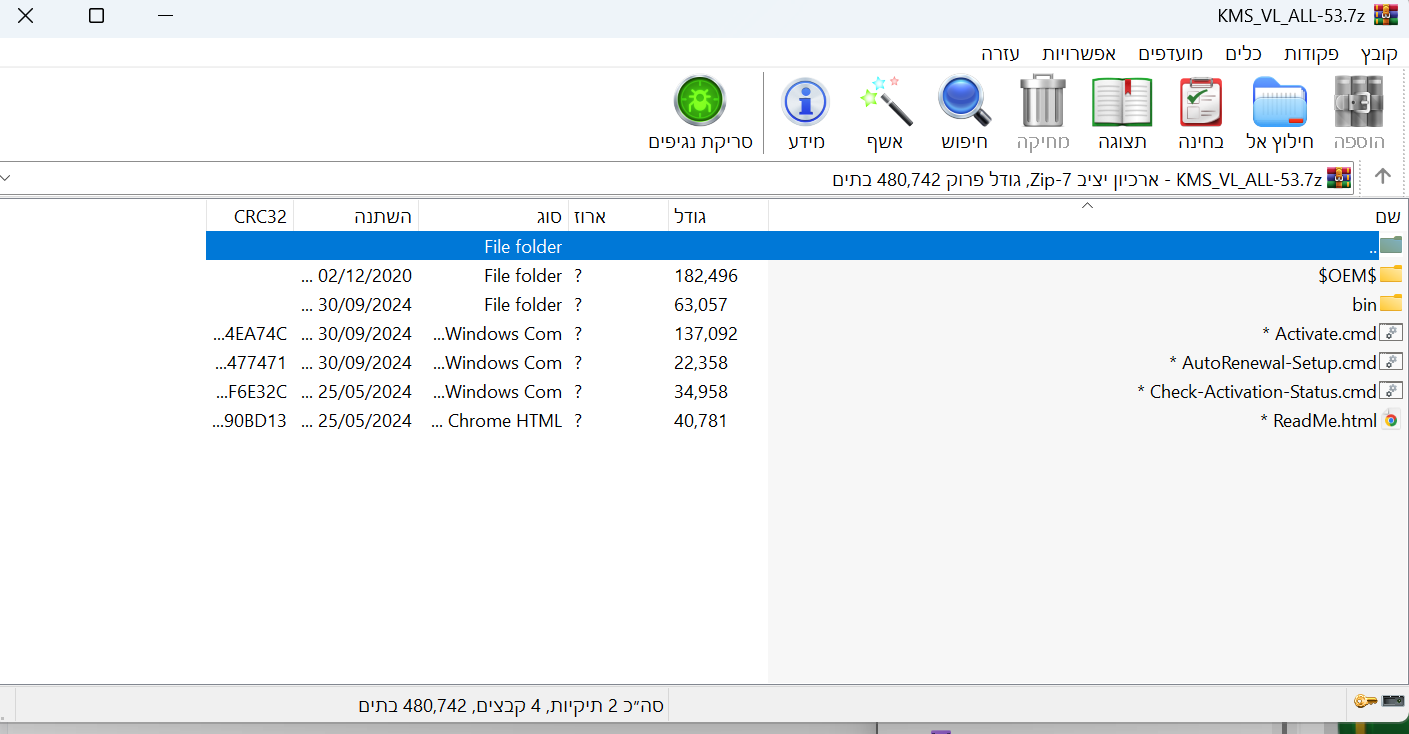Sort by Type (סוג) column header
The width and height of the screenshot is (1409, 734).
coord(493,216)
